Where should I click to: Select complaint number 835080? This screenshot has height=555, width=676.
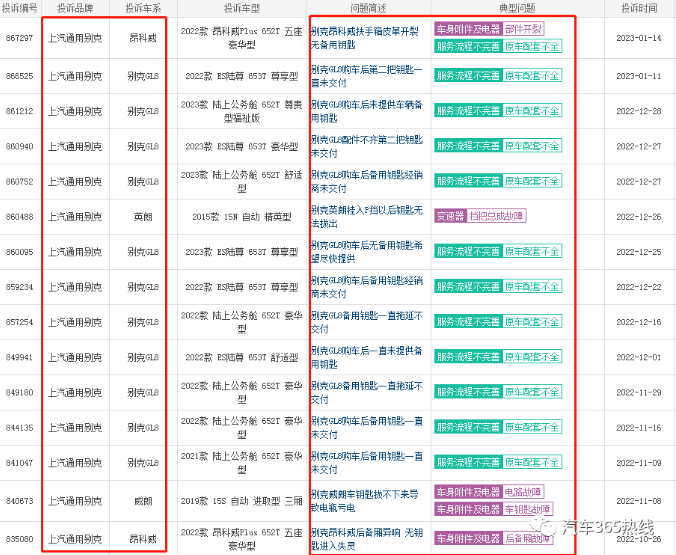click(19, 539)
